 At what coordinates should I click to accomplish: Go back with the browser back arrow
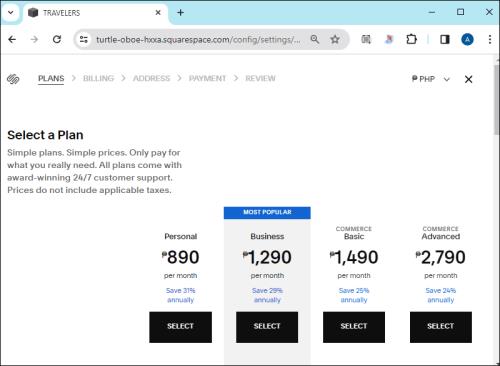pyautogui.click(x=12, y=39)
